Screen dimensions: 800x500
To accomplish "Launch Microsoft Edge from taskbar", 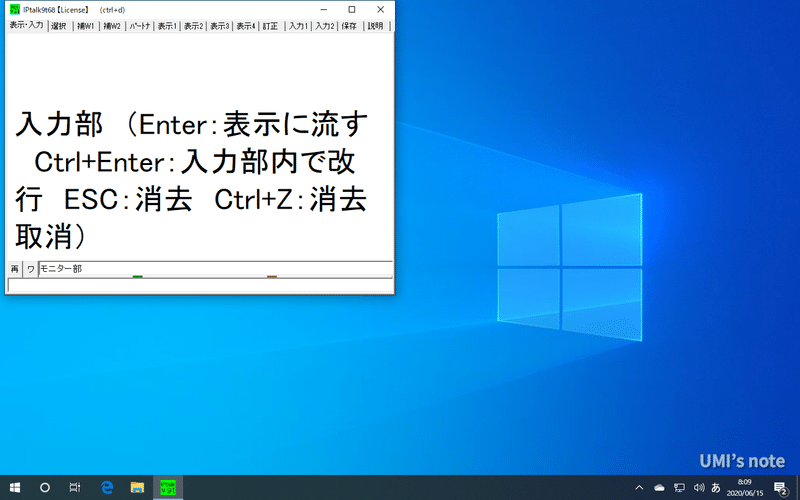I will (x=107, y=488).
